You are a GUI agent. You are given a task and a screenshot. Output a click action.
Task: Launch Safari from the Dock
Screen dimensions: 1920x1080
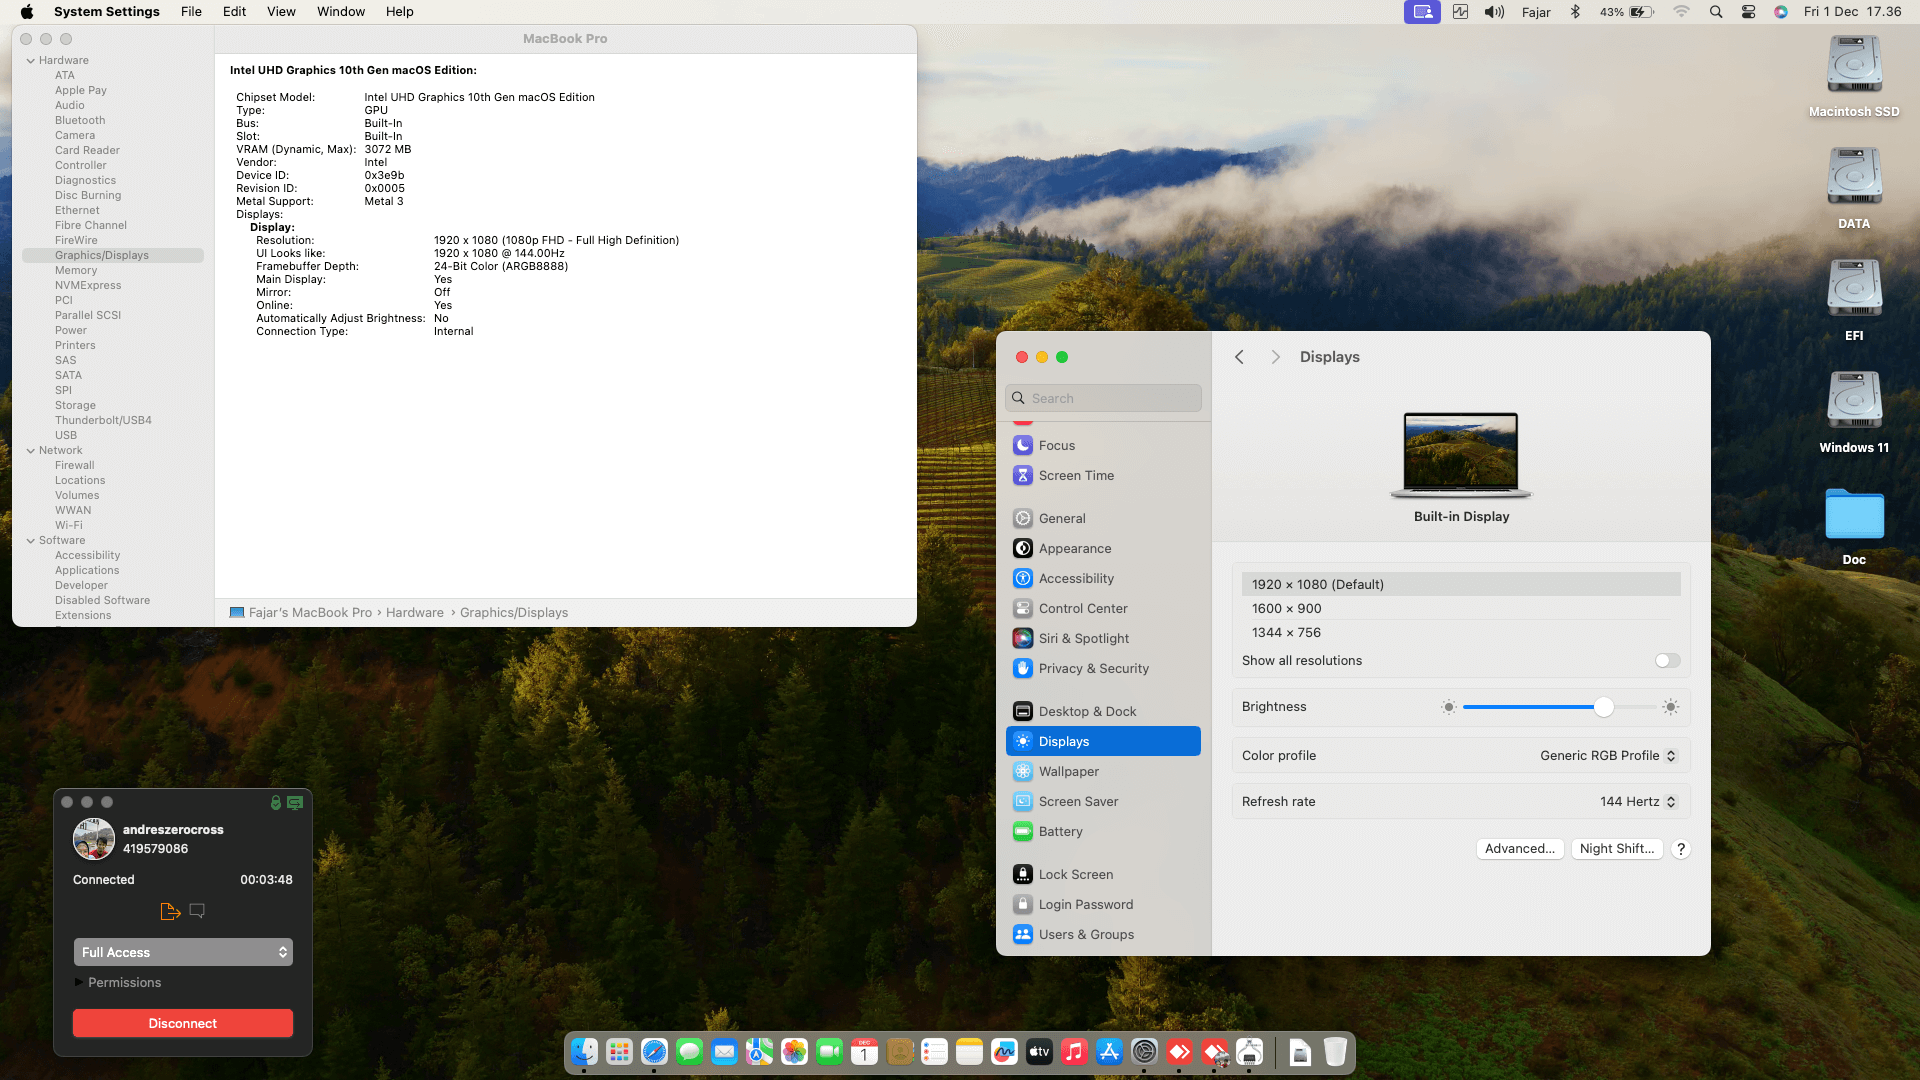tap(654, 1052)
